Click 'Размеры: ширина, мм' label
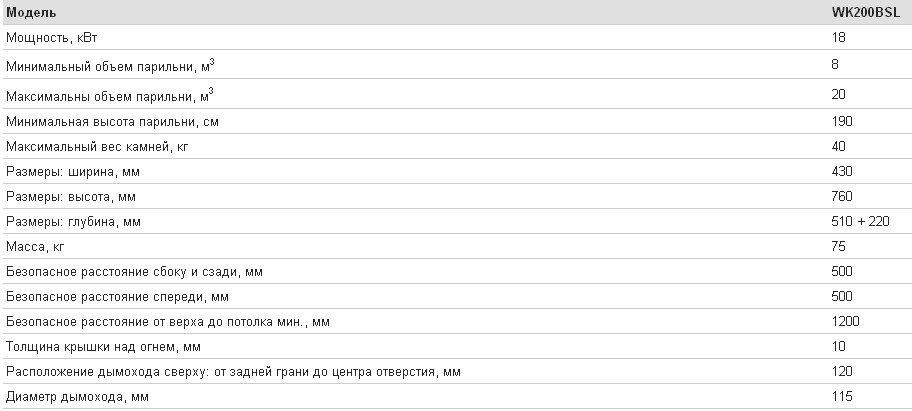Image resolution: width=912 pixels, height=411 pixels. click(73, 172)
